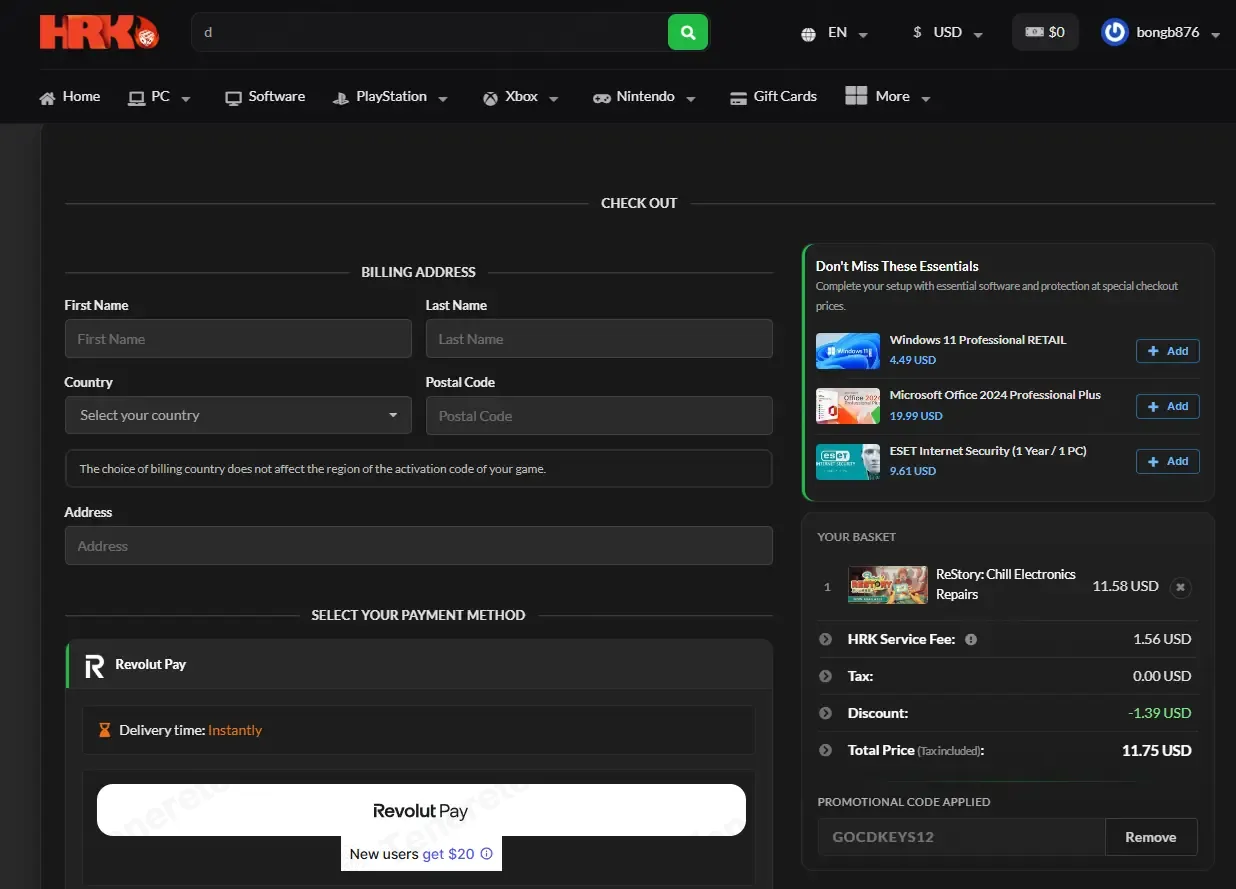Viewport: 1236px width, 889px height.
Task: Pay with the Revolut Pay button
Action: coord(421,810)
